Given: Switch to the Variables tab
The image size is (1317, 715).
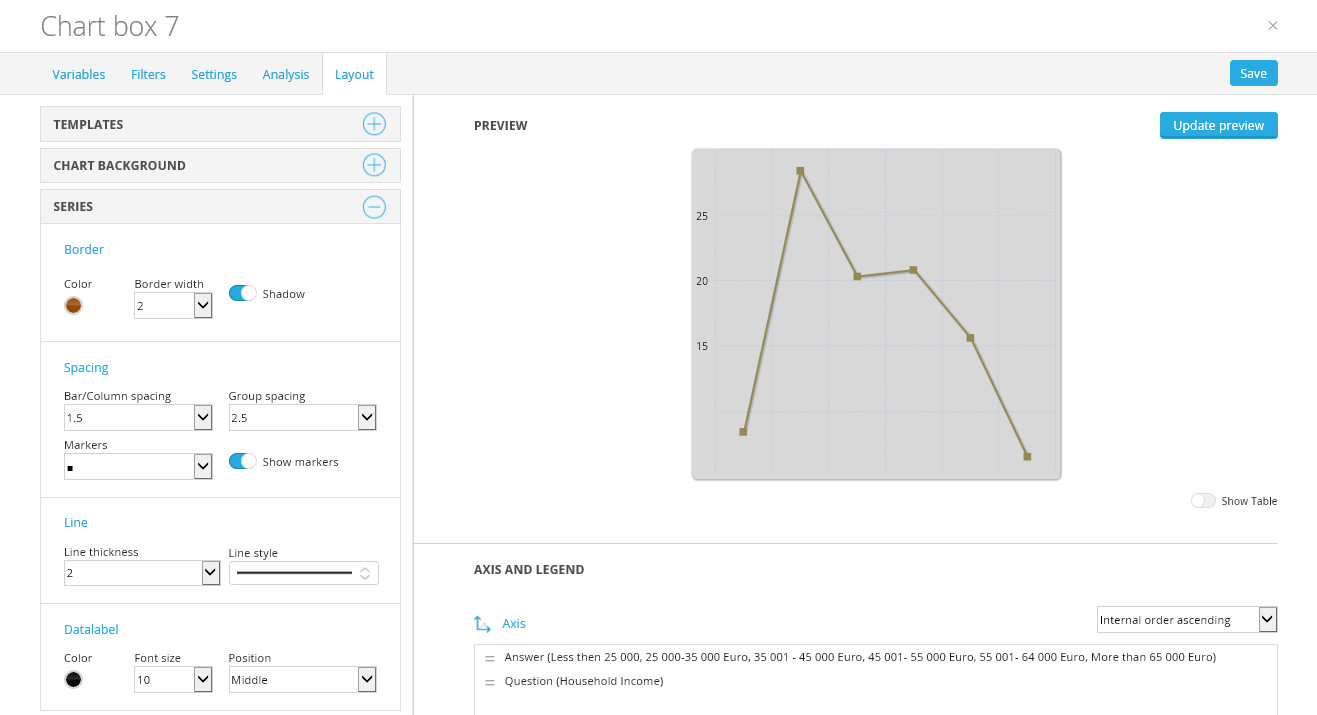Looking at the screenshot, I should click(x=79, y=75).
